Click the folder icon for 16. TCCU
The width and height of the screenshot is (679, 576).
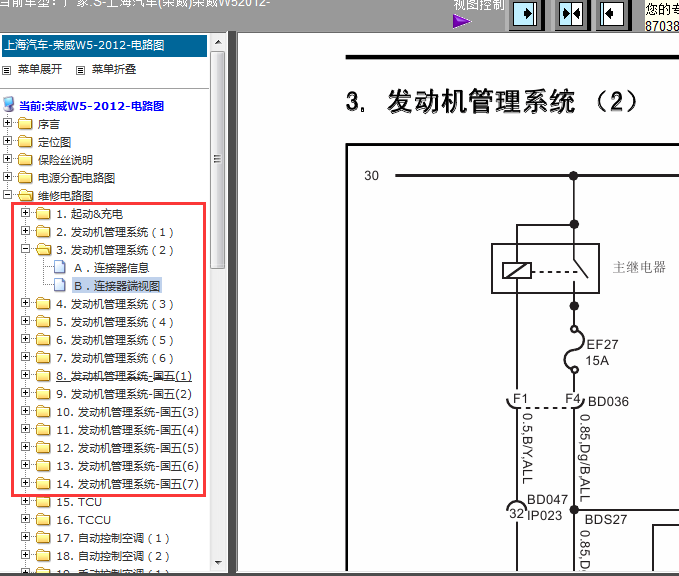tap(43, 519)
